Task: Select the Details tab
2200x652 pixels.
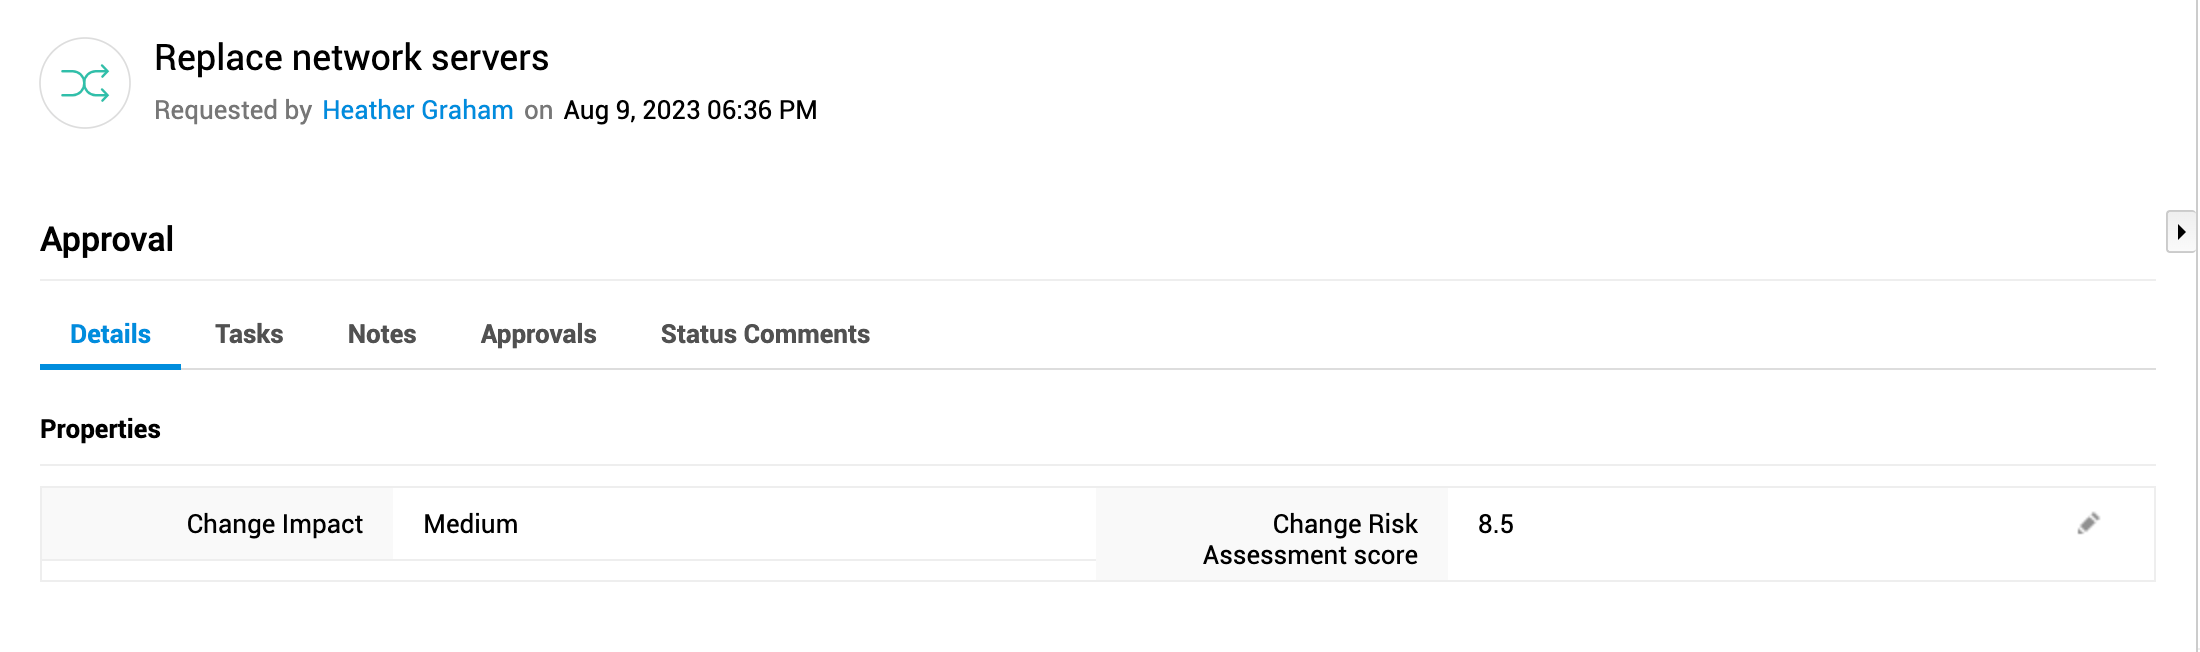Action: 110,334
